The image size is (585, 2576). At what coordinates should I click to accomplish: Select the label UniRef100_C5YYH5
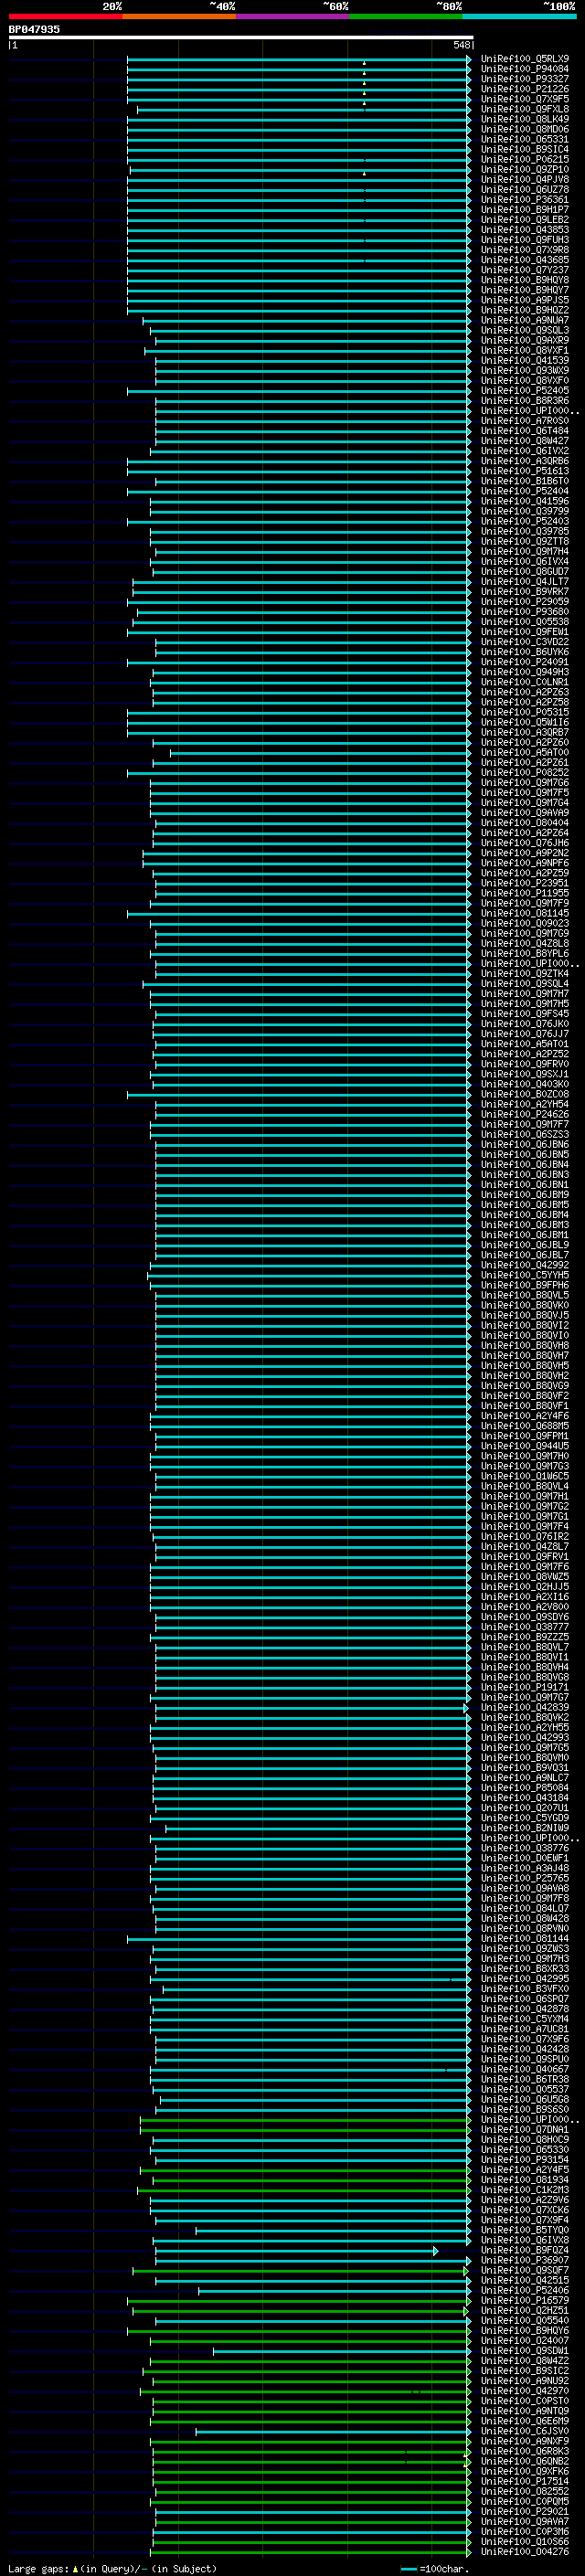coord(524,1275)
